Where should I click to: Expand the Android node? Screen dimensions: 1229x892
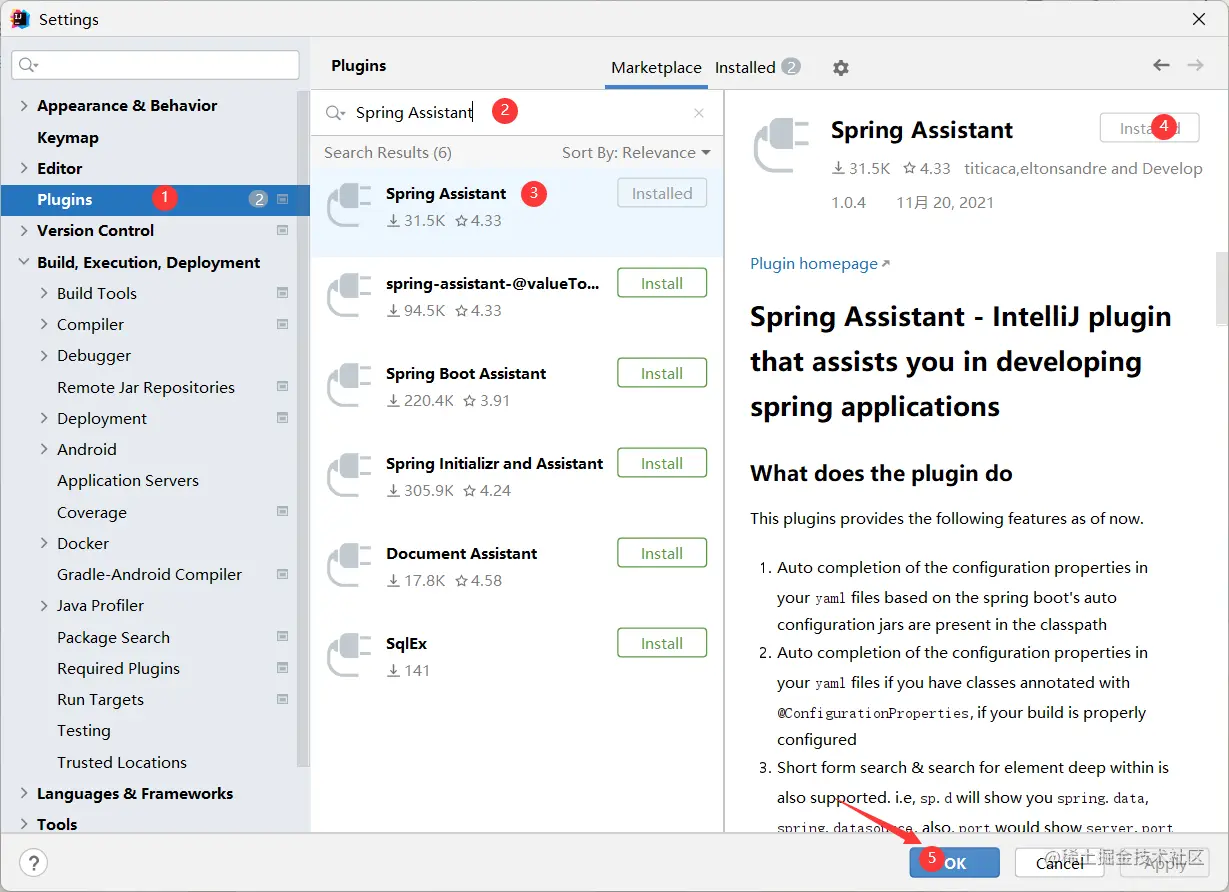click(x=44, y=449)
